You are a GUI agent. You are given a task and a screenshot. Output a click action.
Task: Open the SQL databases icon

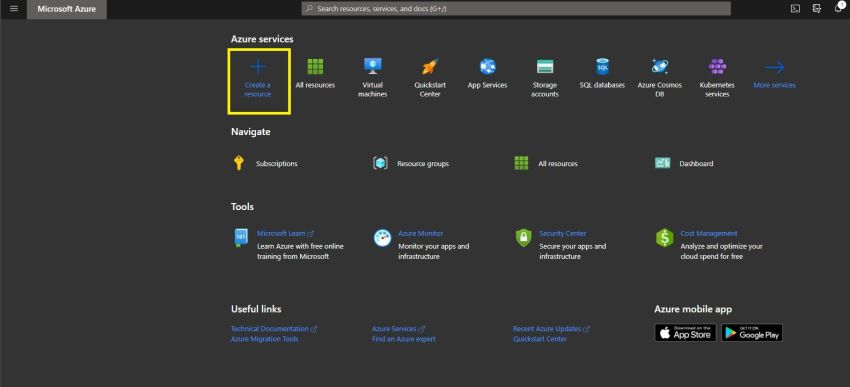tap(602, 67)
